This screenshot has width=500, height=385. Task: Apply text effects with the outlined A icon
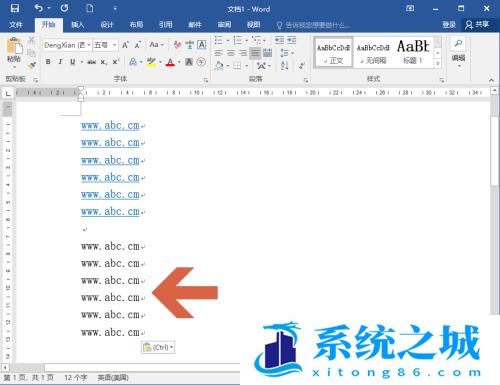(x=133, y=62)
